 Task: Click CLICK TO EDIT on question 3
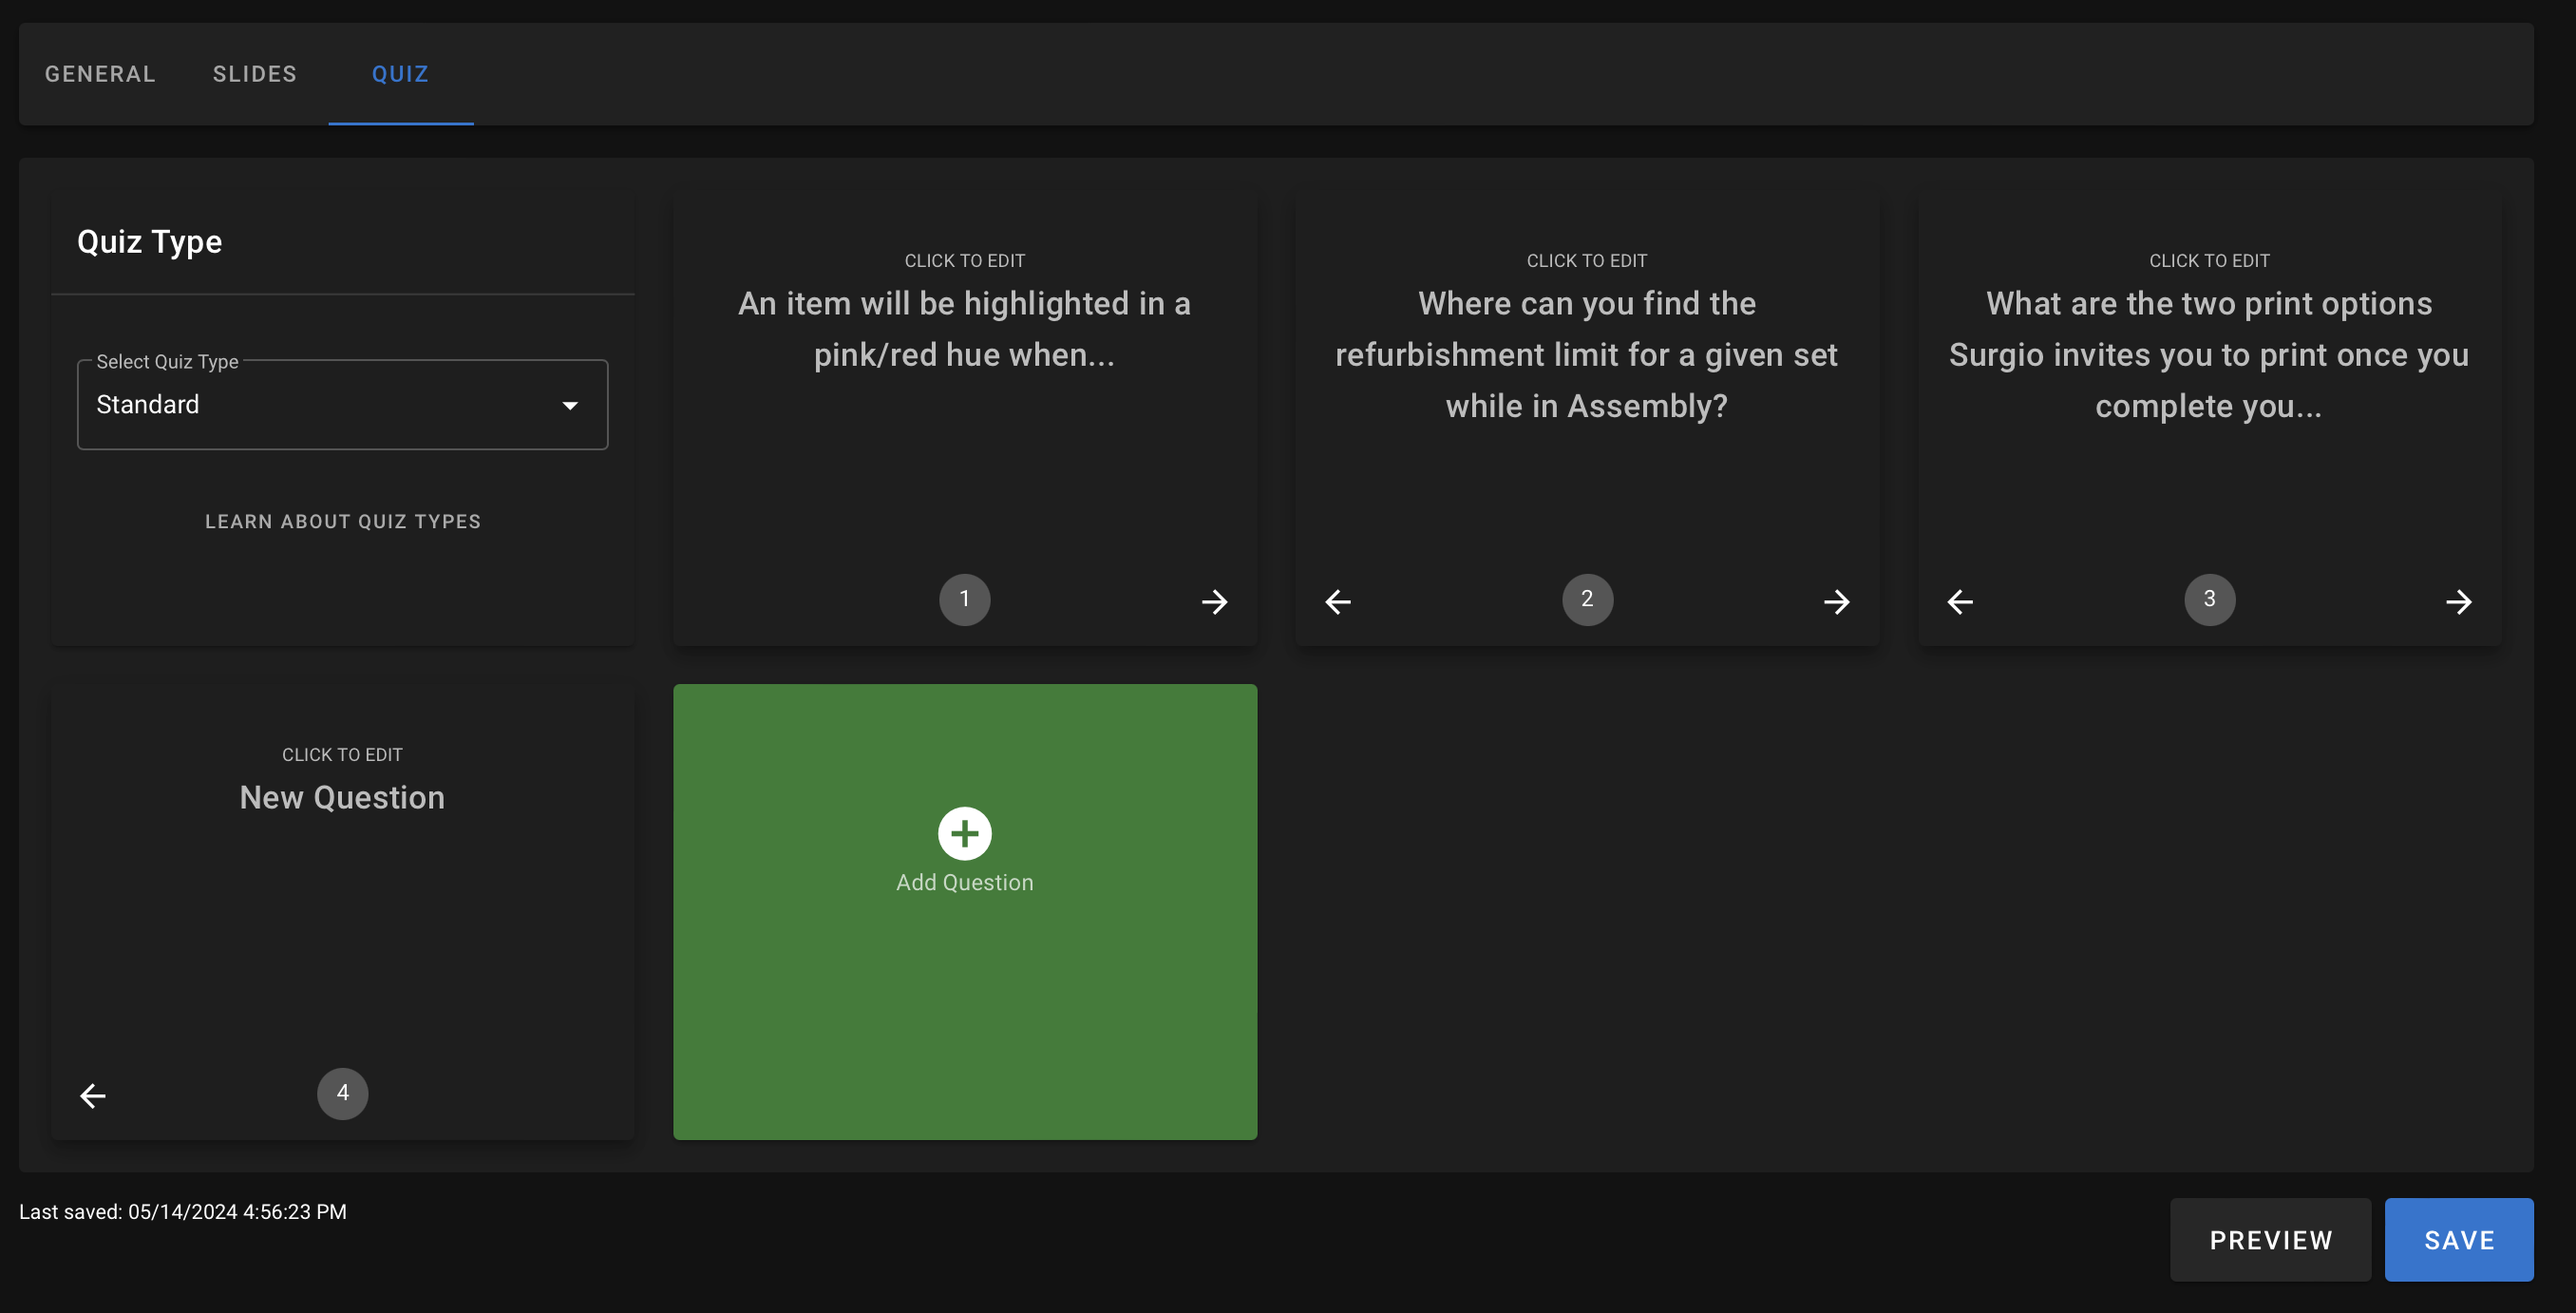[2209, 260]
